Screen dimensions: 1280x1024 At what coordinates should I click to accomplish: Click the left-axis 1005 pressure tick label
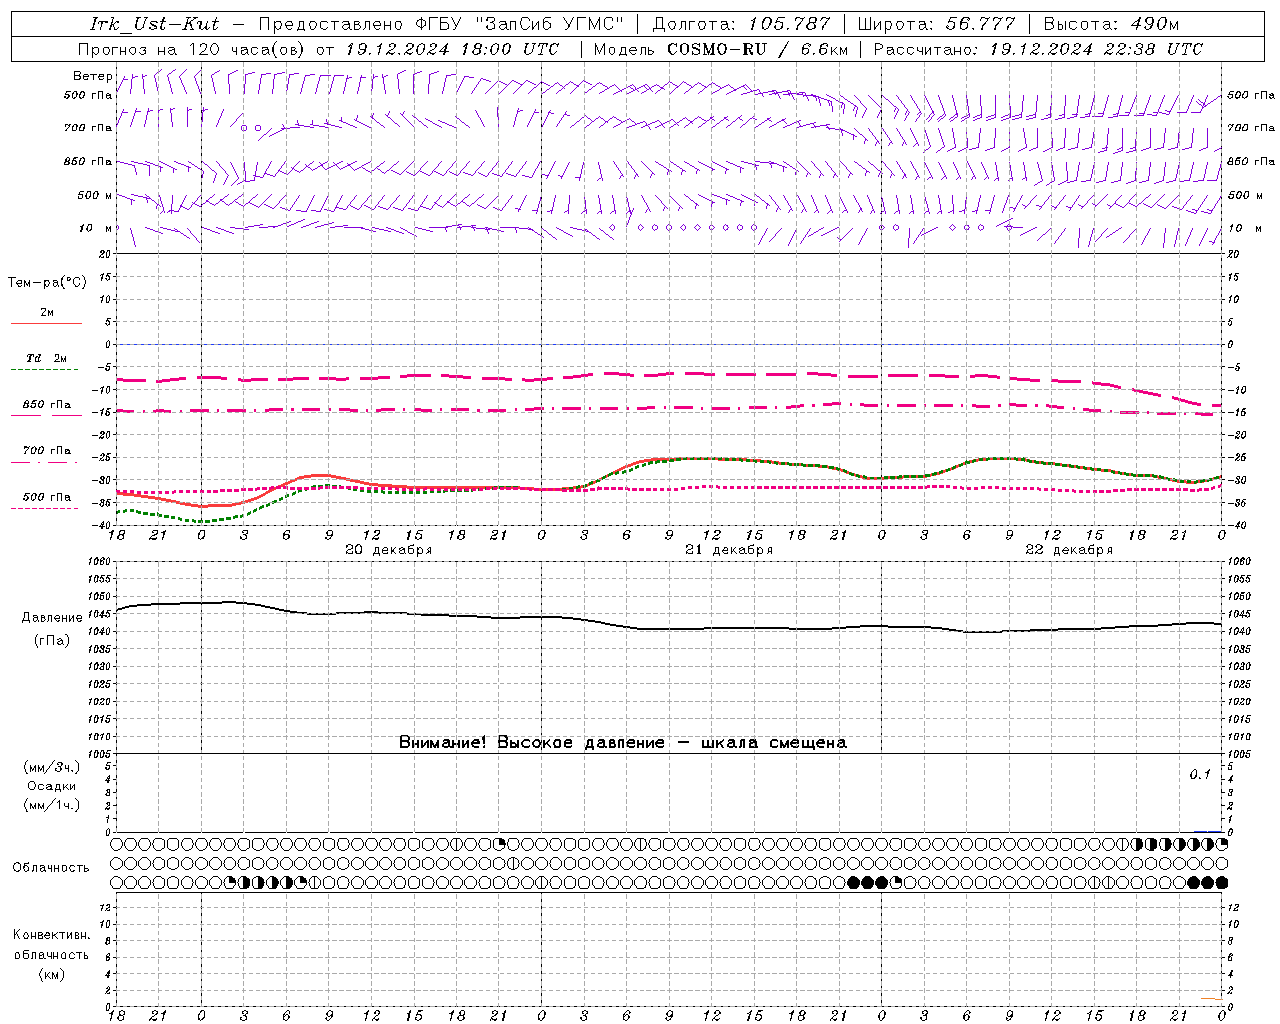point(98,753)
